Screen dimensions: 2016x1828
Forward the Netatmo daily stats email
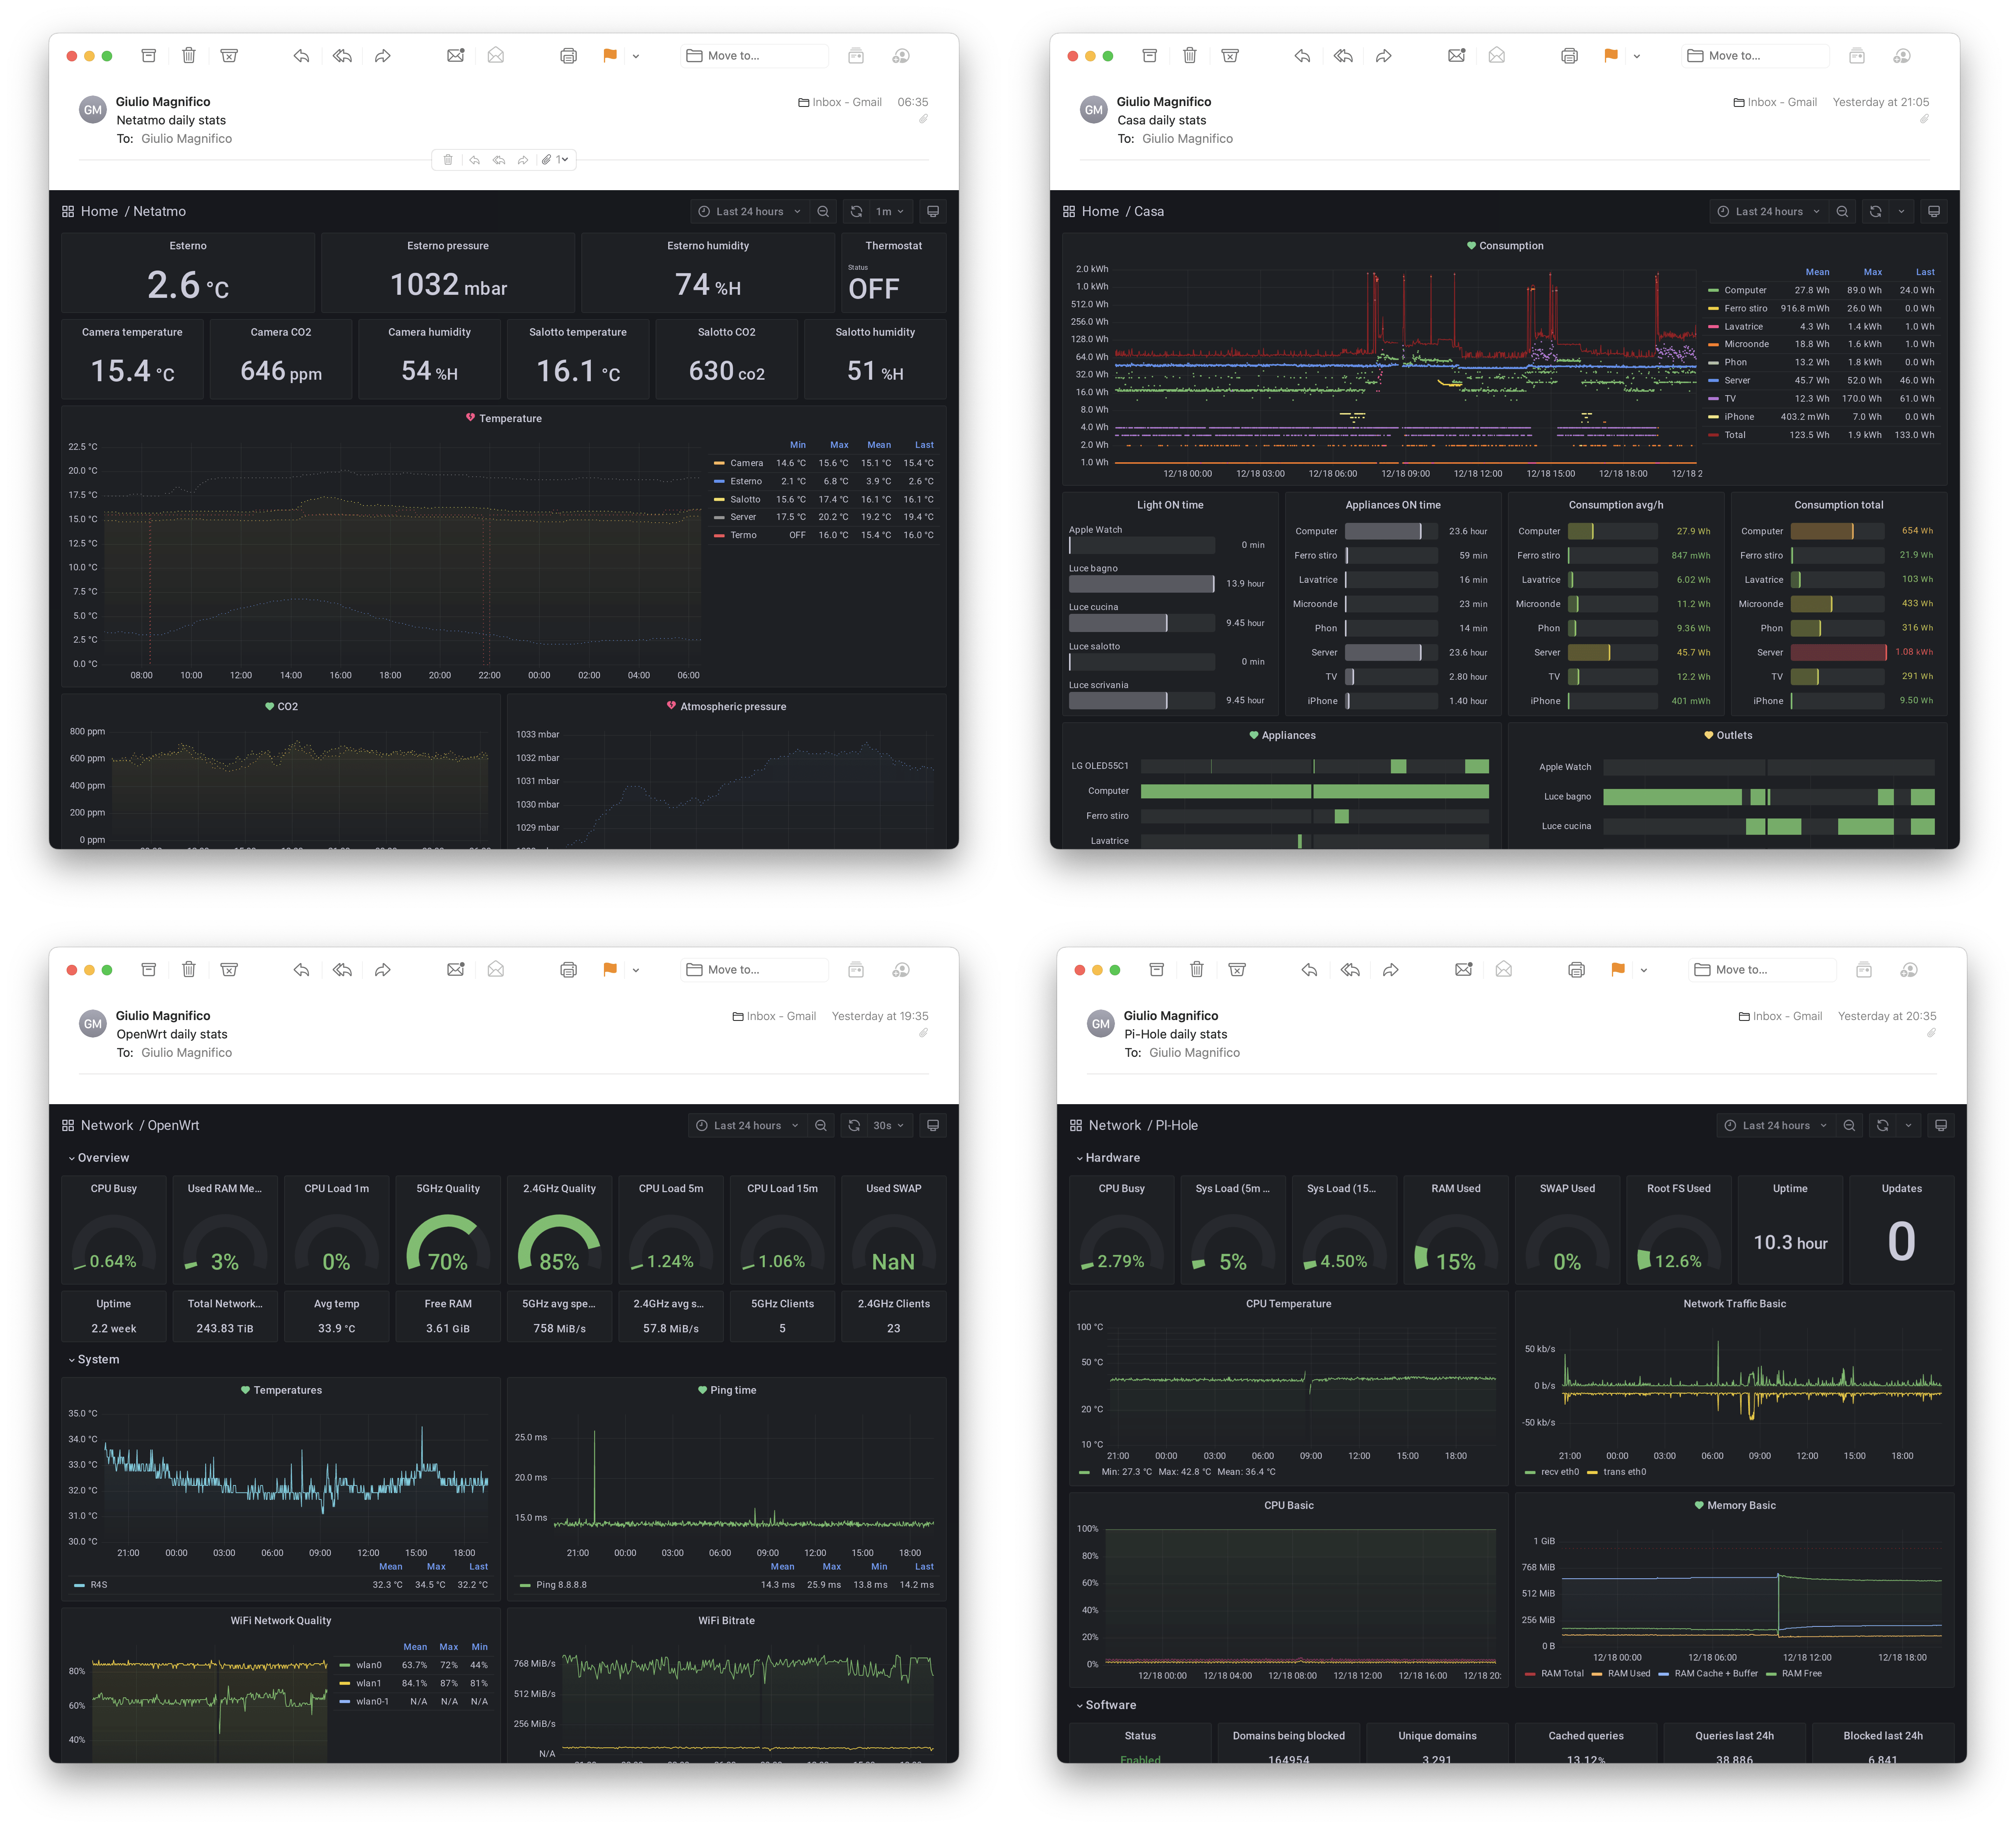pyautogui.click(x=383, y=56)
